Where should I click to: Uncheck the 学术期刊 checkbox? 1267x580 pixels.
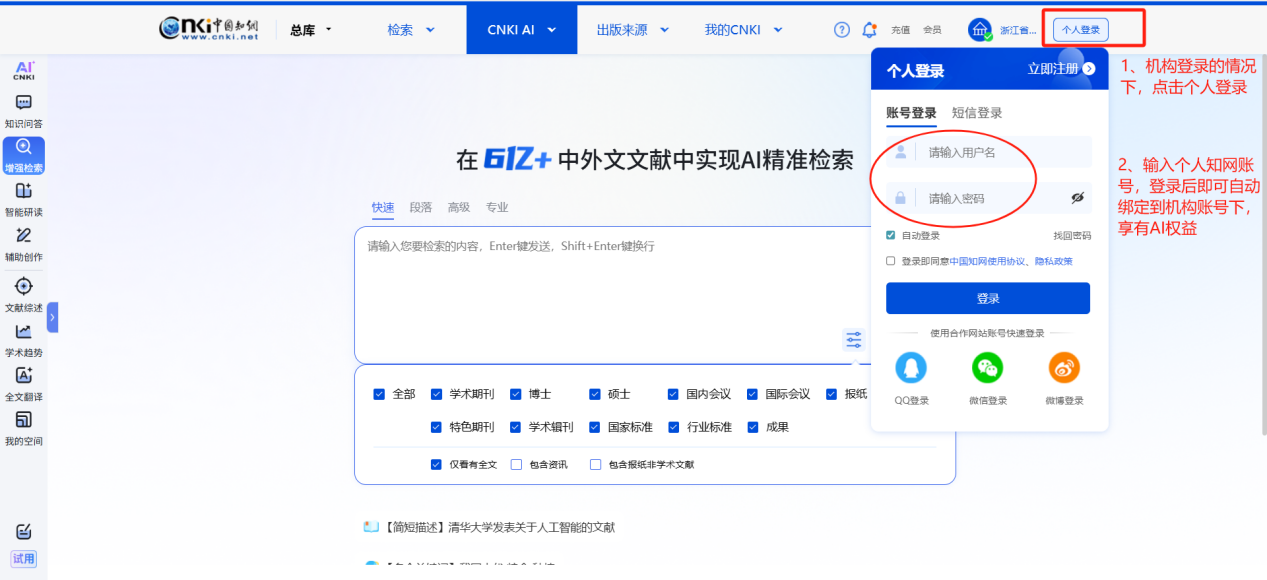point(436,394)
